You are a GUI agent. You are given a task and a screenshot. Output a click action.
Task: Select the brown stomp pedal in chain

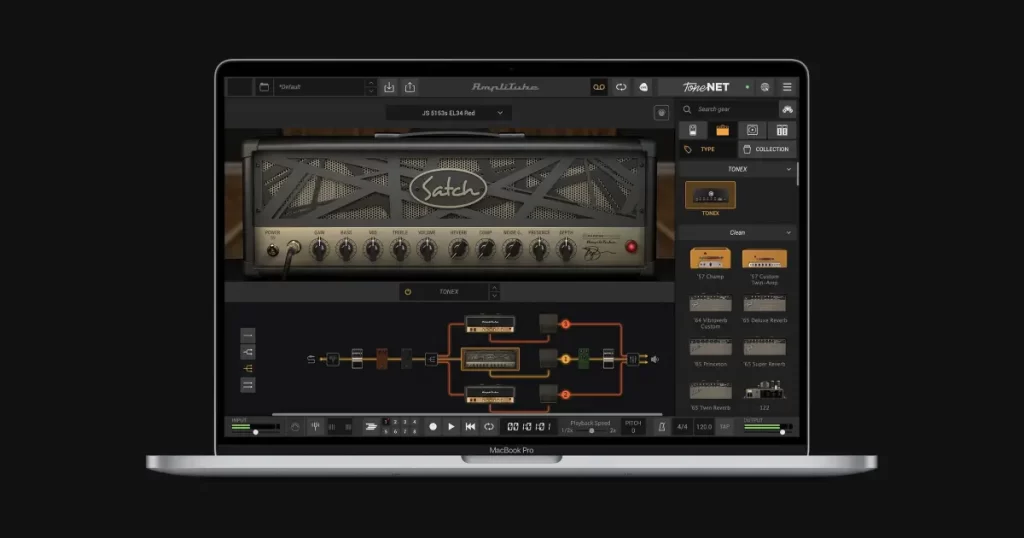tap(382, 358)
